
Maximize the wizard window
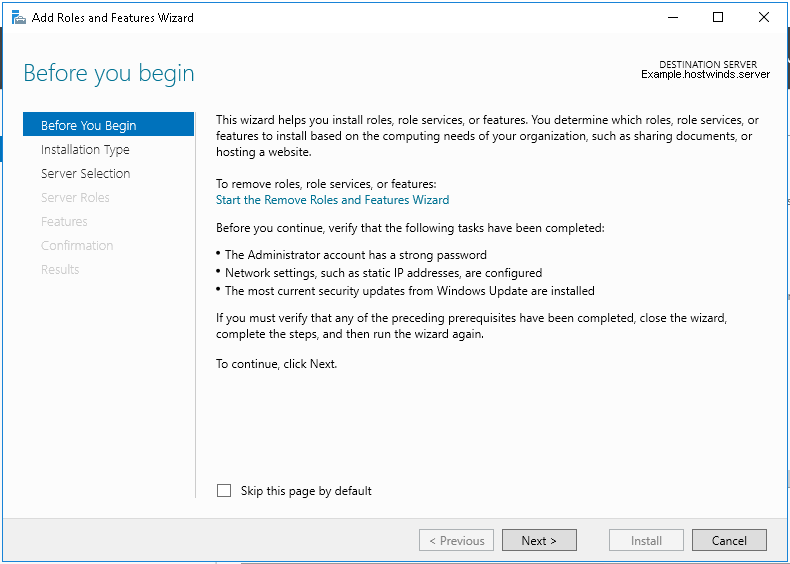718,17
